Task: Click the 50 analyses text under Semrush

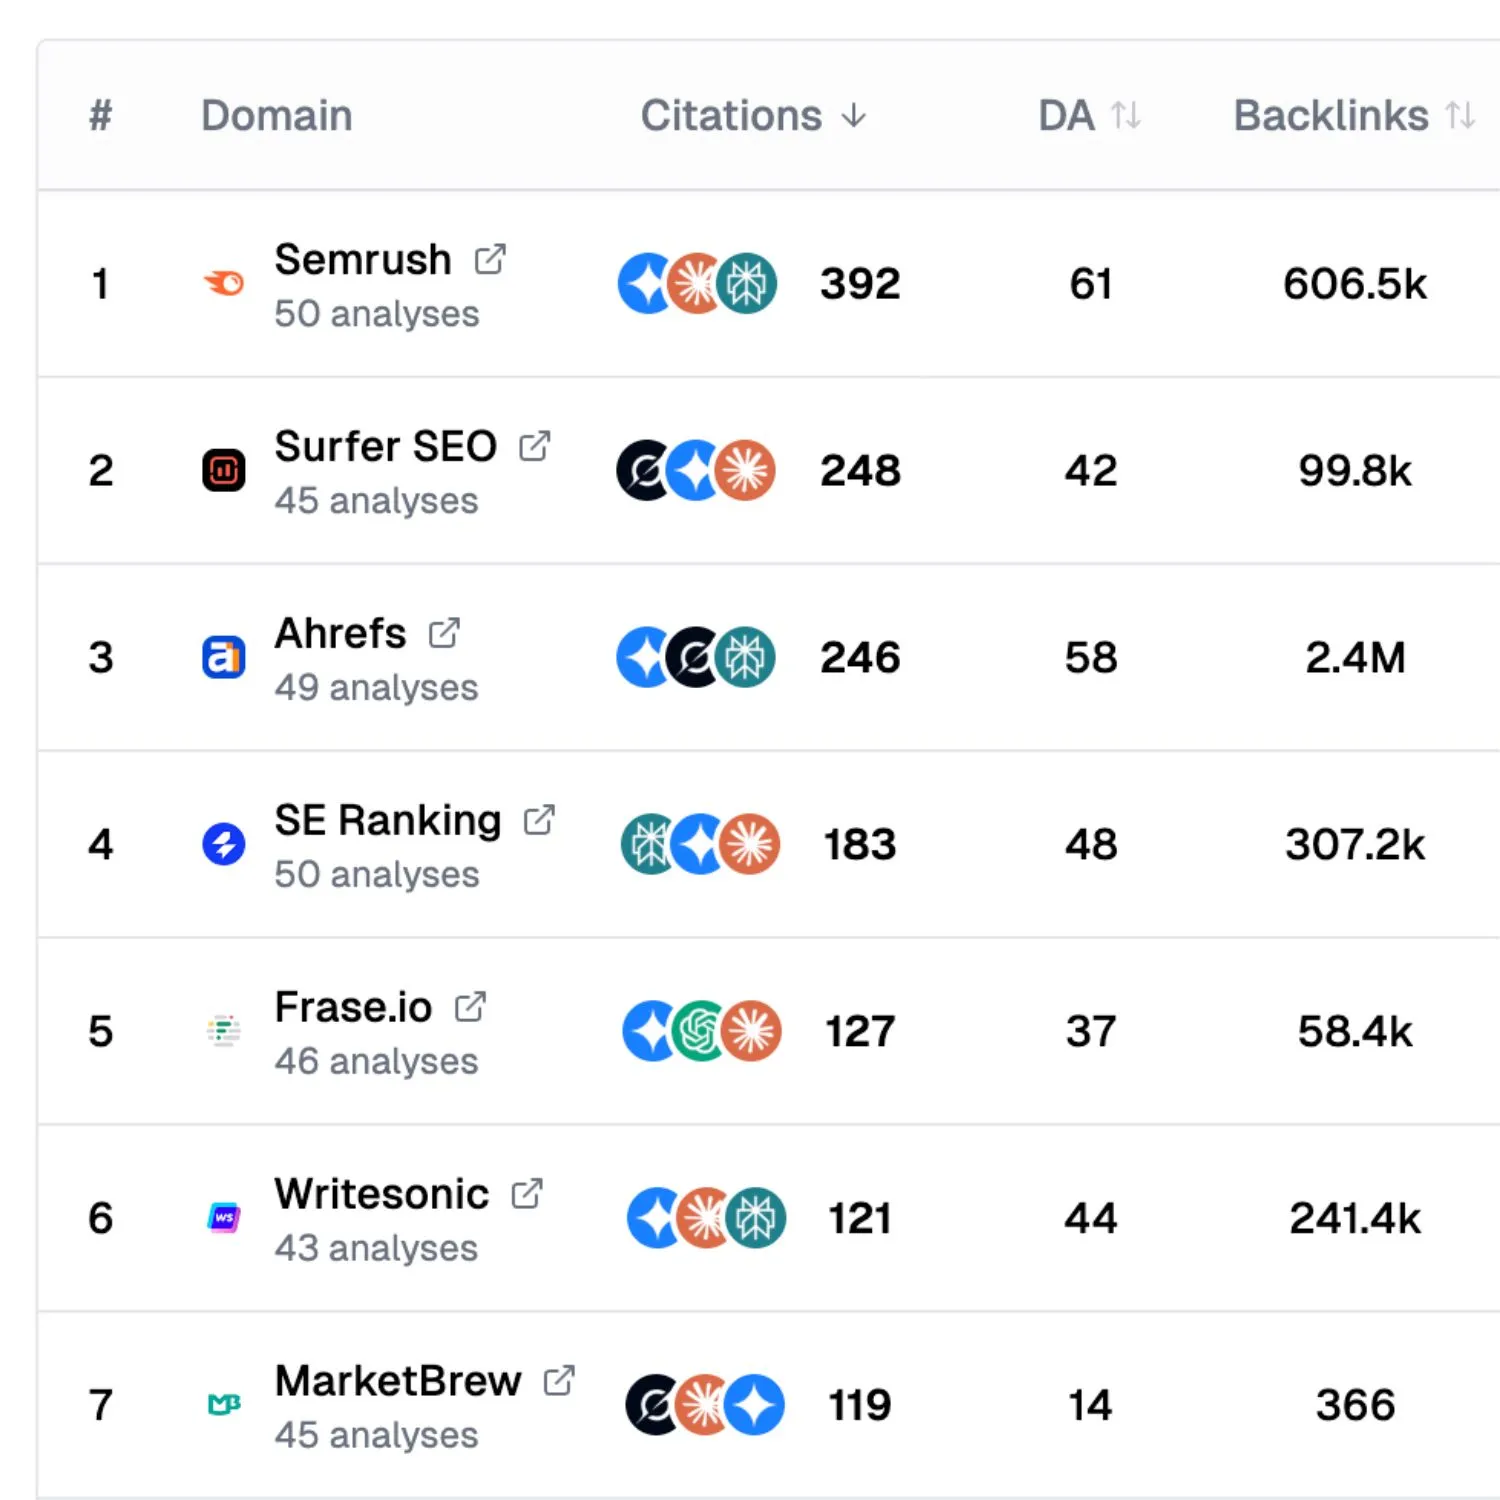Action: tap(377, 313)
